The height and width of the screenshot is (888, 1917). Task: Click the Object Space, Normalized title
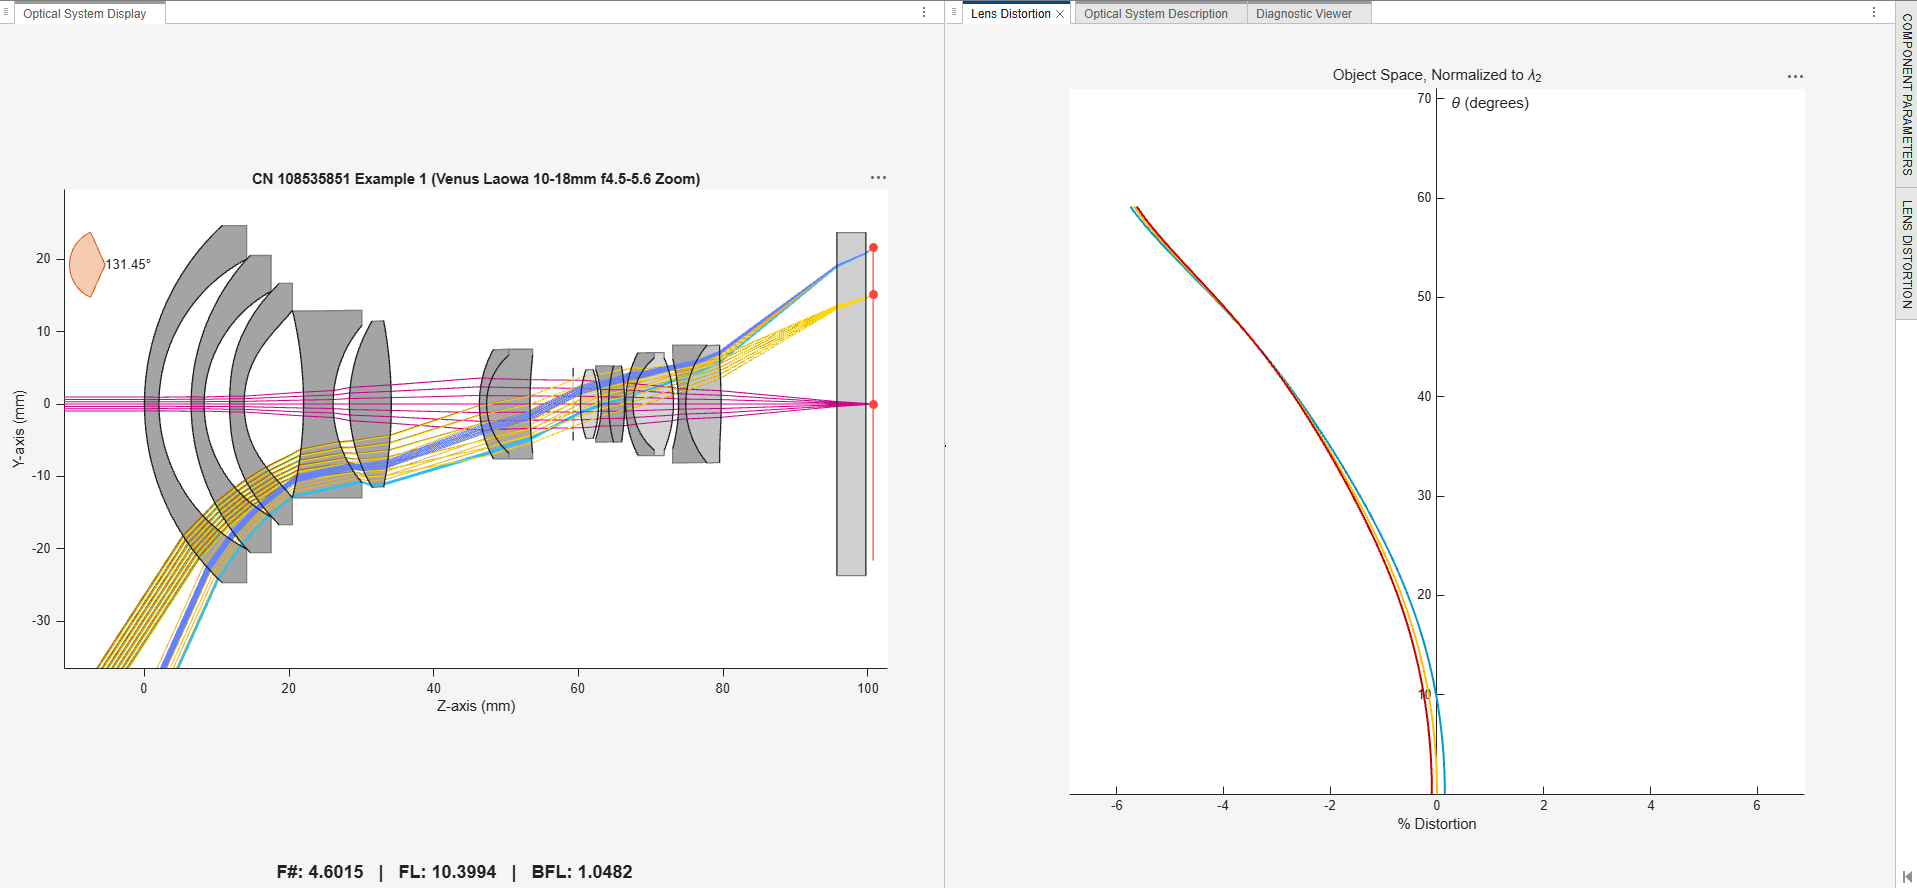coord(1437,75)
